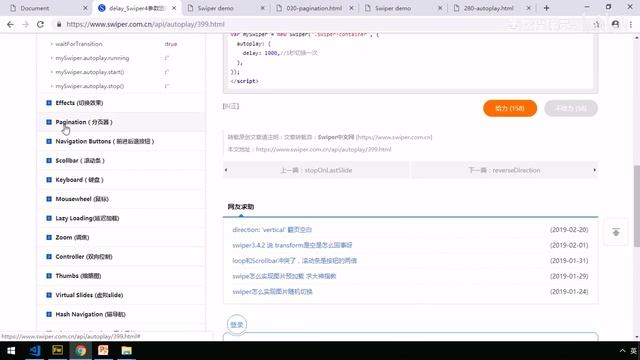Image resolution: width=640 pixels, height=360 pixels.
Task: Expand the Pagination section plus icon
Action: (49, 122)
